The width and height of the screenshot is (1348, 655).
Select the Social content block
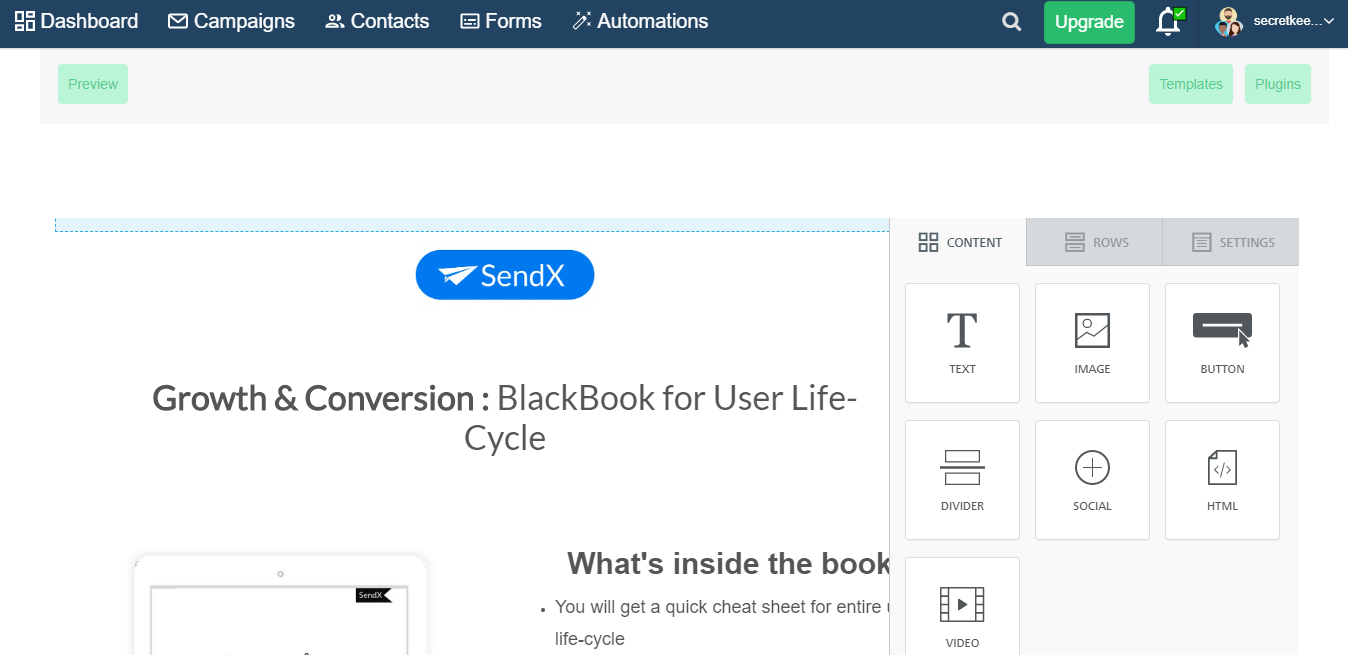[1092, 480]
